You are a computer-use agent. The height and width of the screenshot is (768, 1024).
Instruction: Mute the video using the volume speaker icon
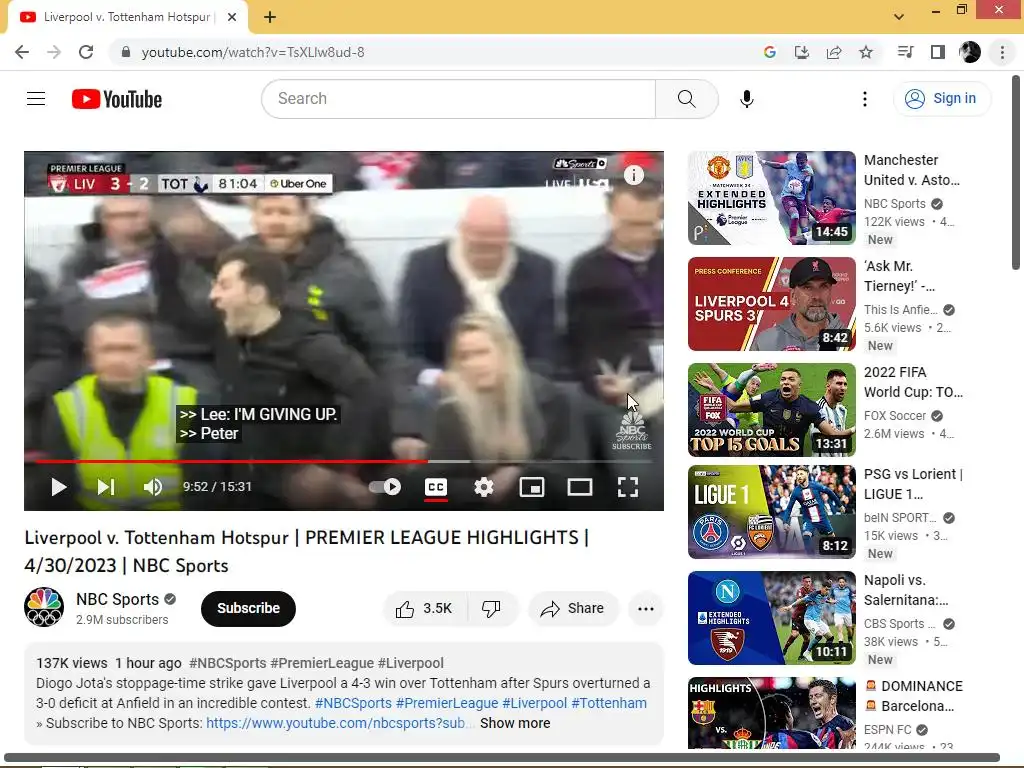coord(153,487)
